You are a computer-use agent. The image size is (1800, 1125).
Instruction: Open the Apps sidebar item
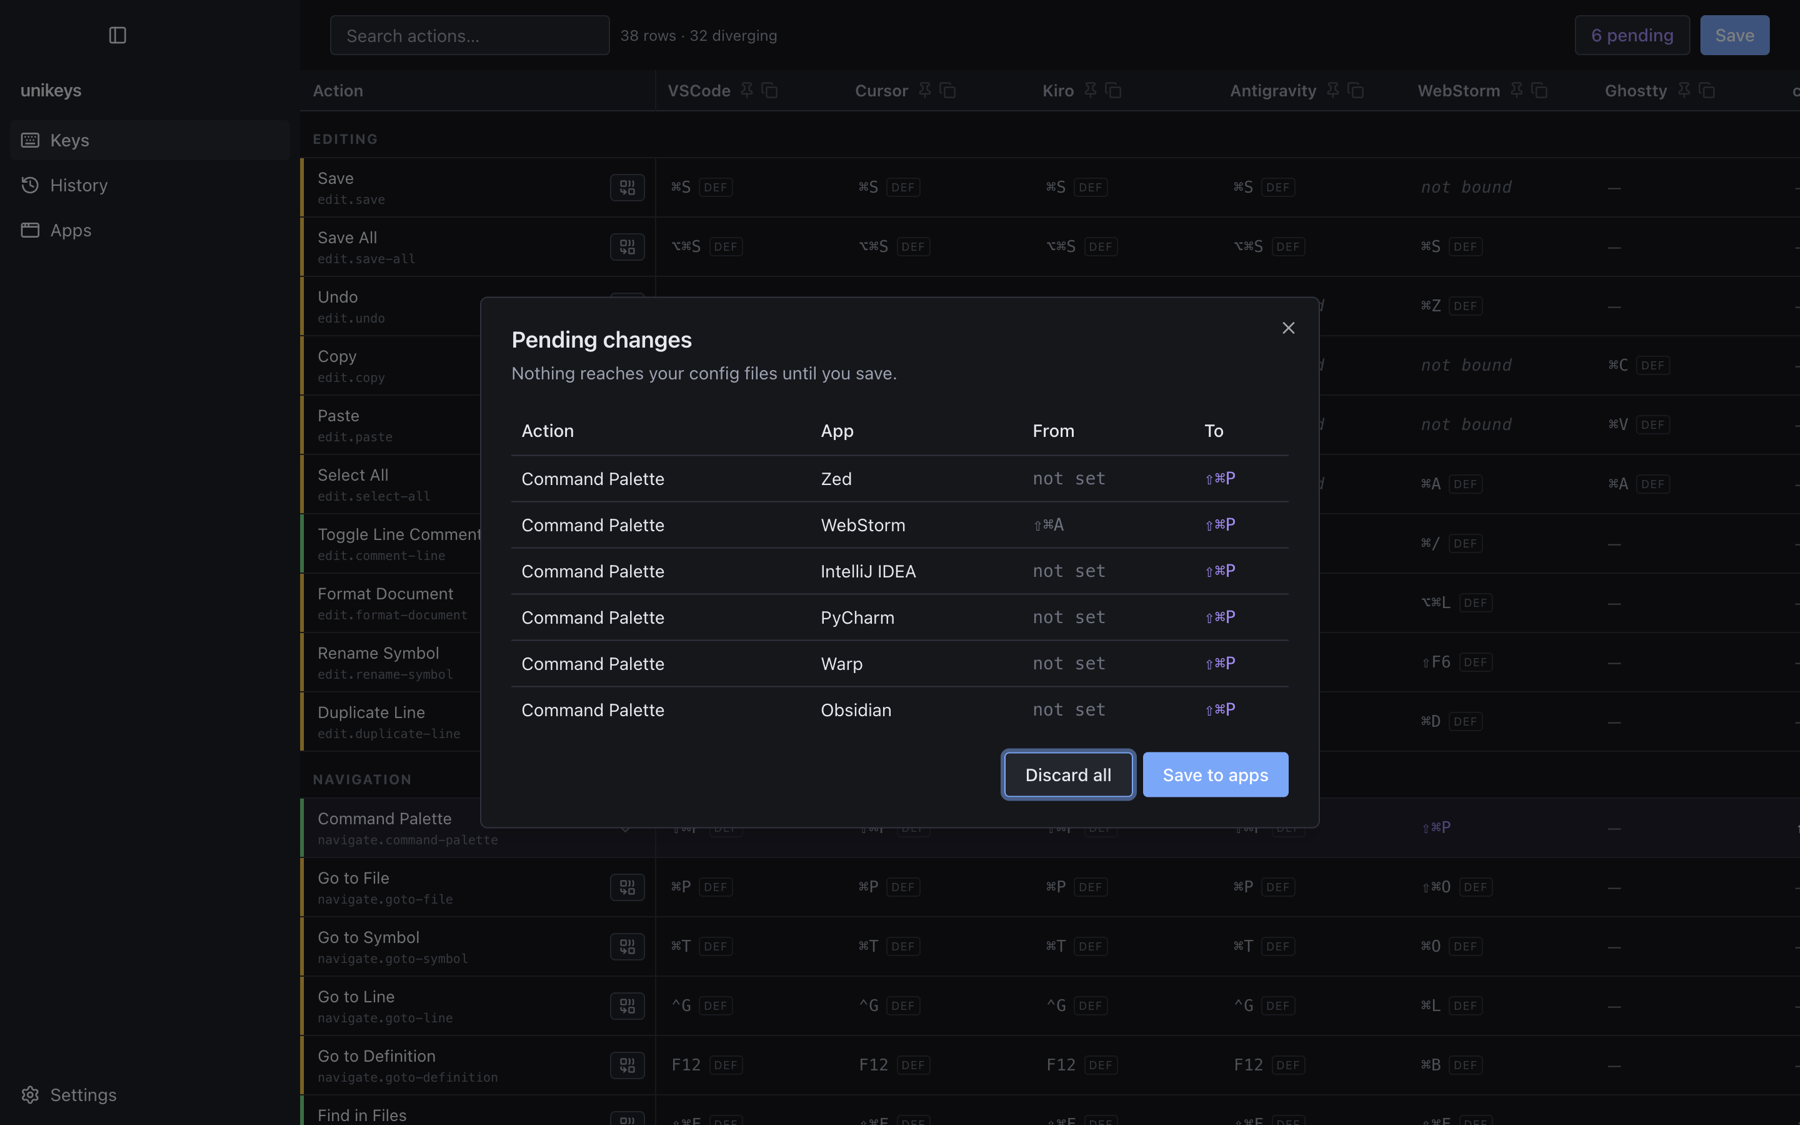pos(150,230)
